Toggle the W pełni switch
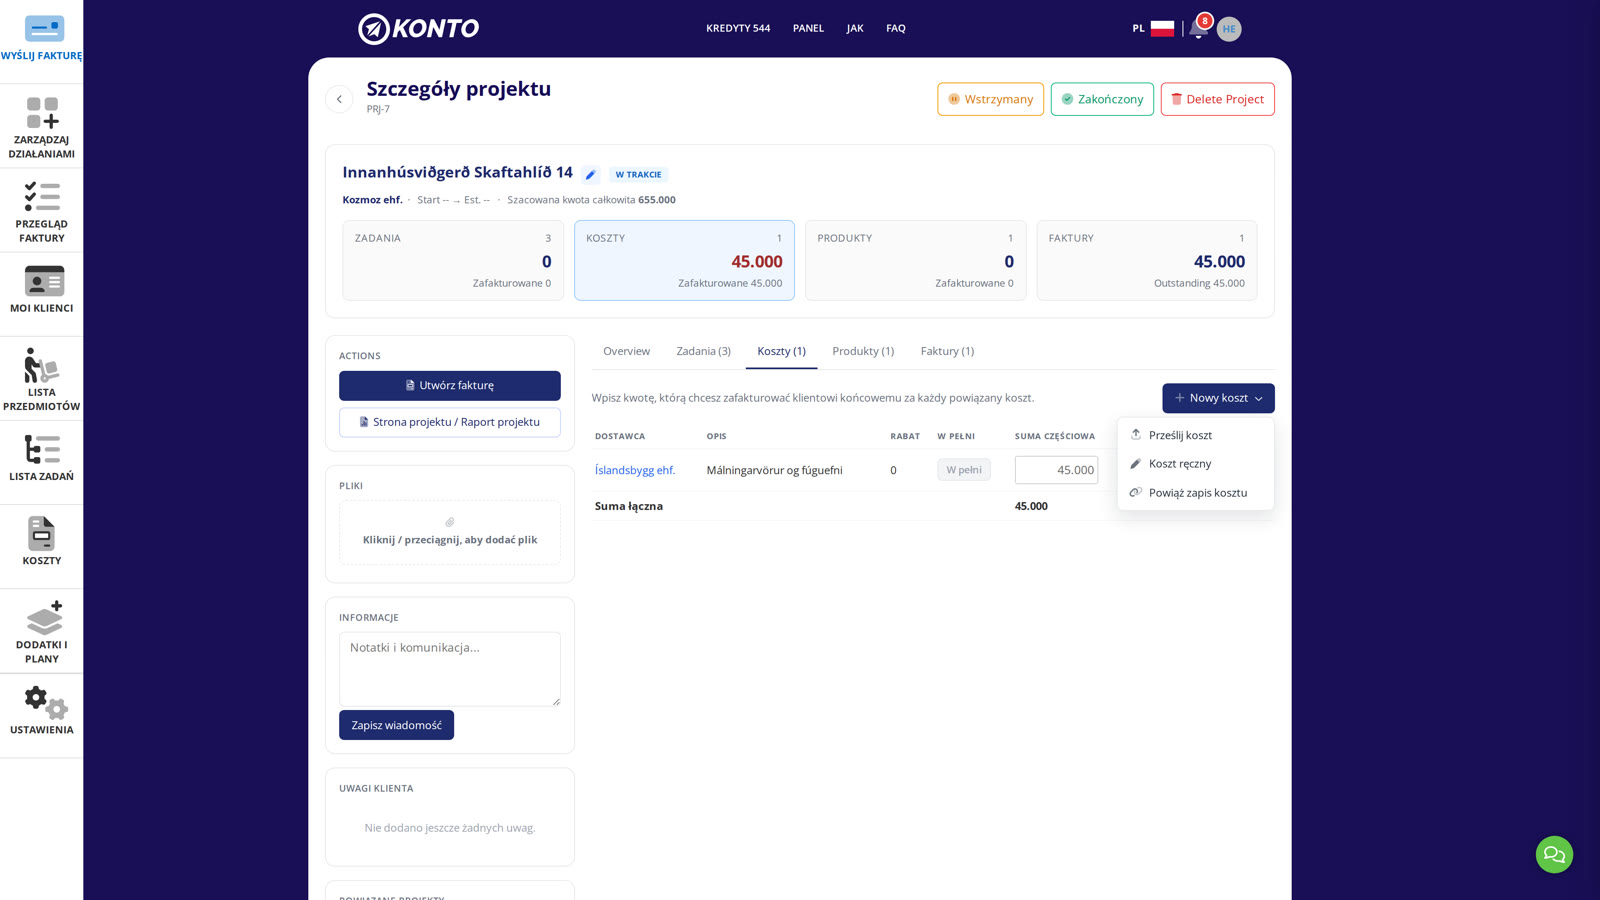 coord(963,470)
